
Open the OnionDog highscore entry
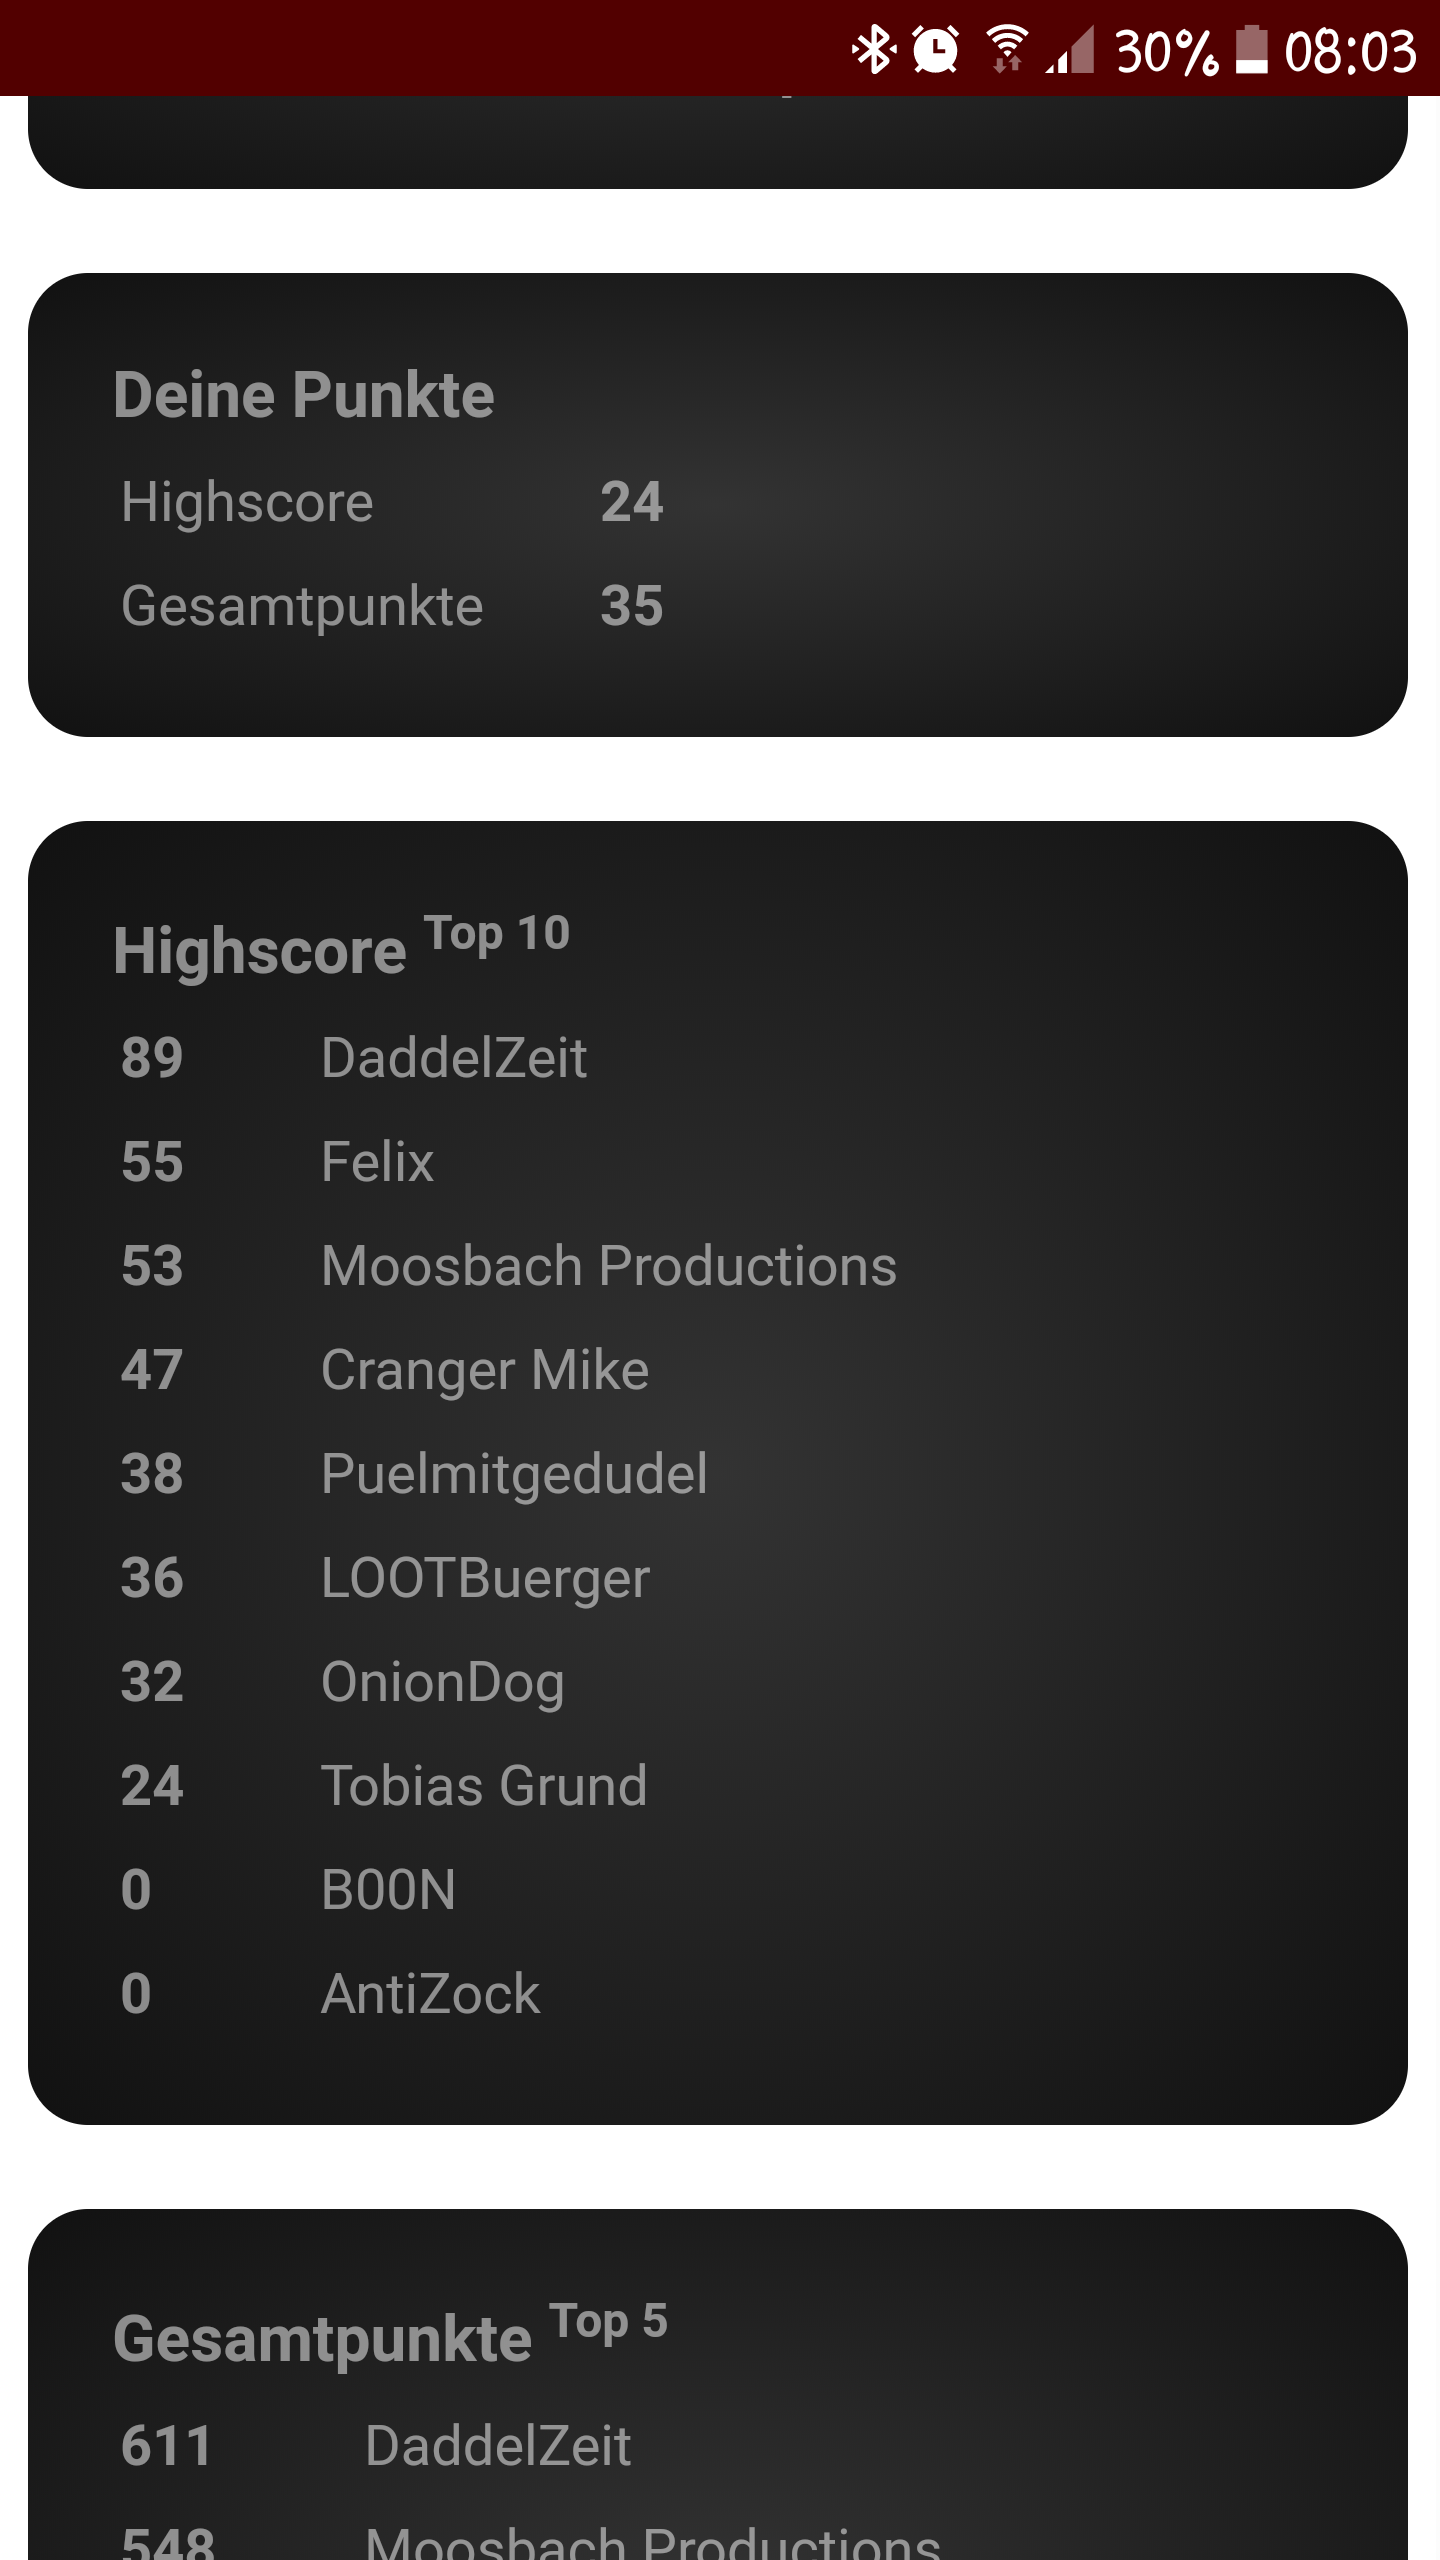point(443,1682)
